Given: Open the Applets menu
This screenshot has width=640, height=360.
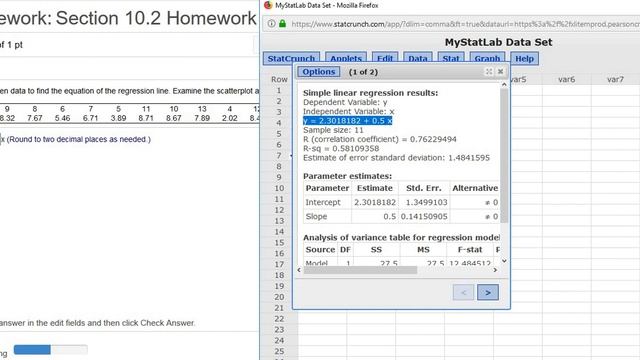Looking at the screenshot, I should click(x=346, y=58).
